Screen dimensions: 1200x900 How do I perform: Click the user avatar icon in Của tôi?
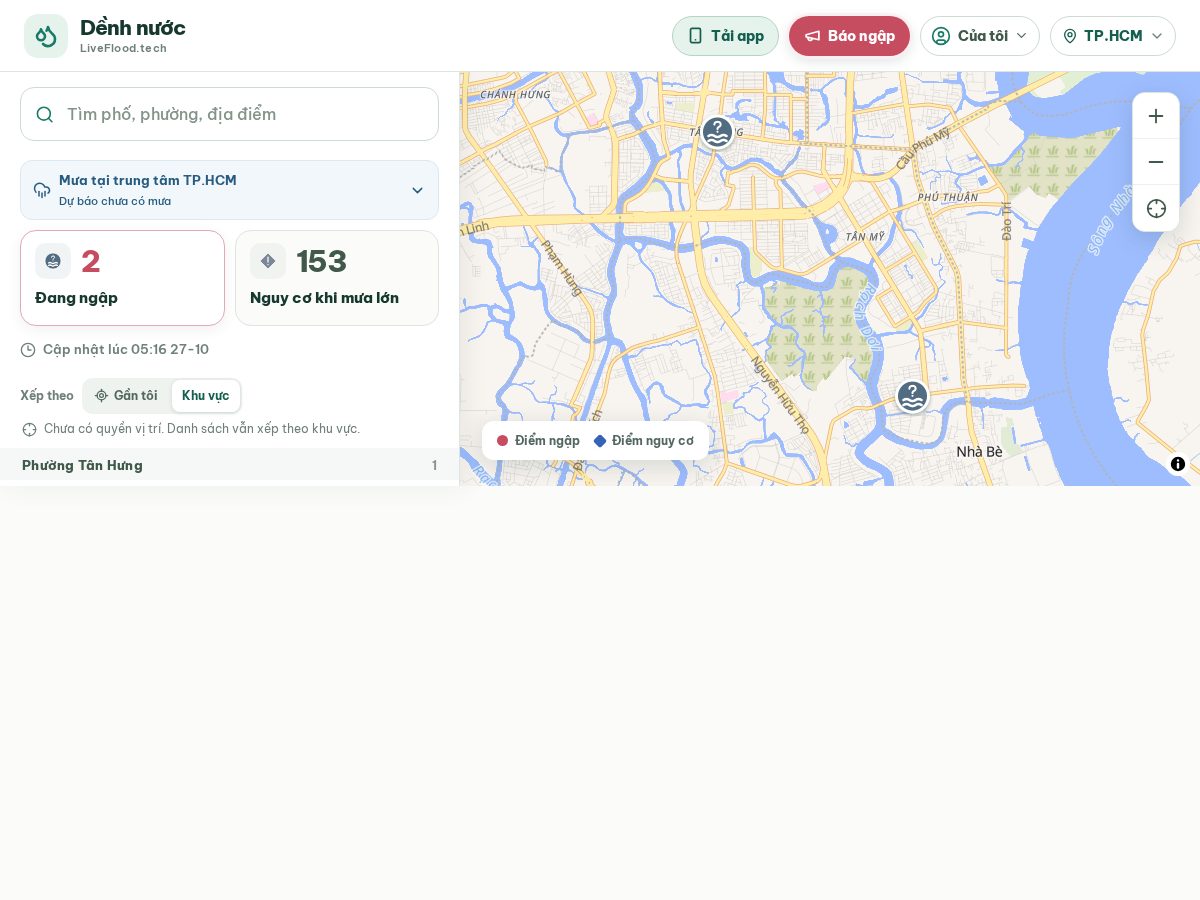coord(941,36)
